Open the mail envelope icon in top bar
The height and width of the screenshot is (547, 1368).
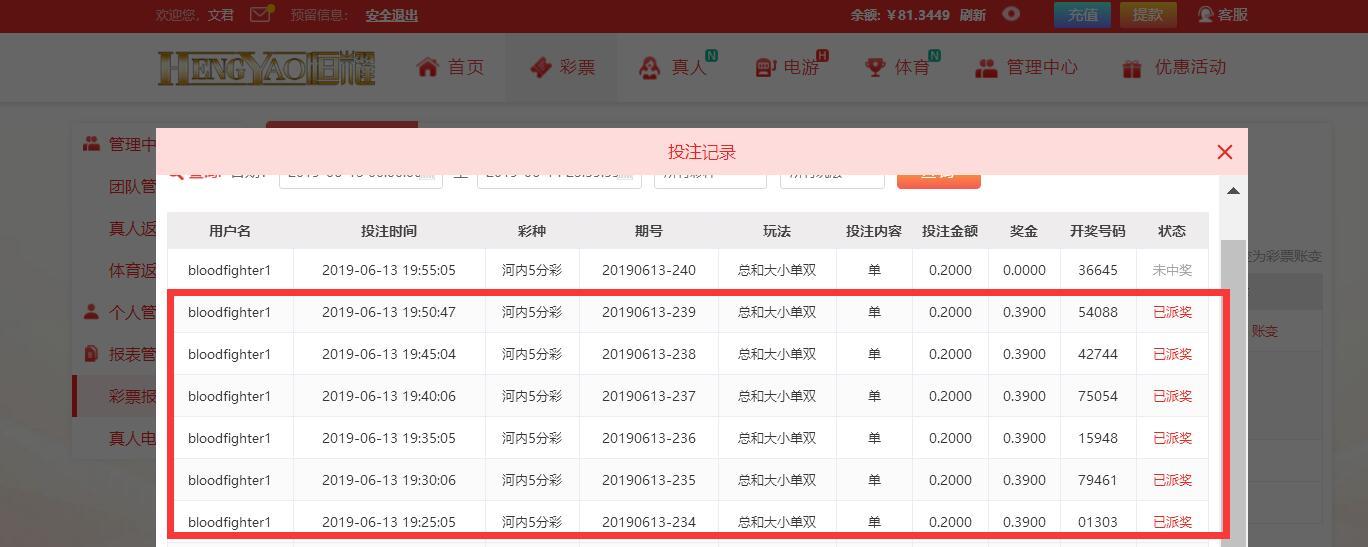point(260,14)
